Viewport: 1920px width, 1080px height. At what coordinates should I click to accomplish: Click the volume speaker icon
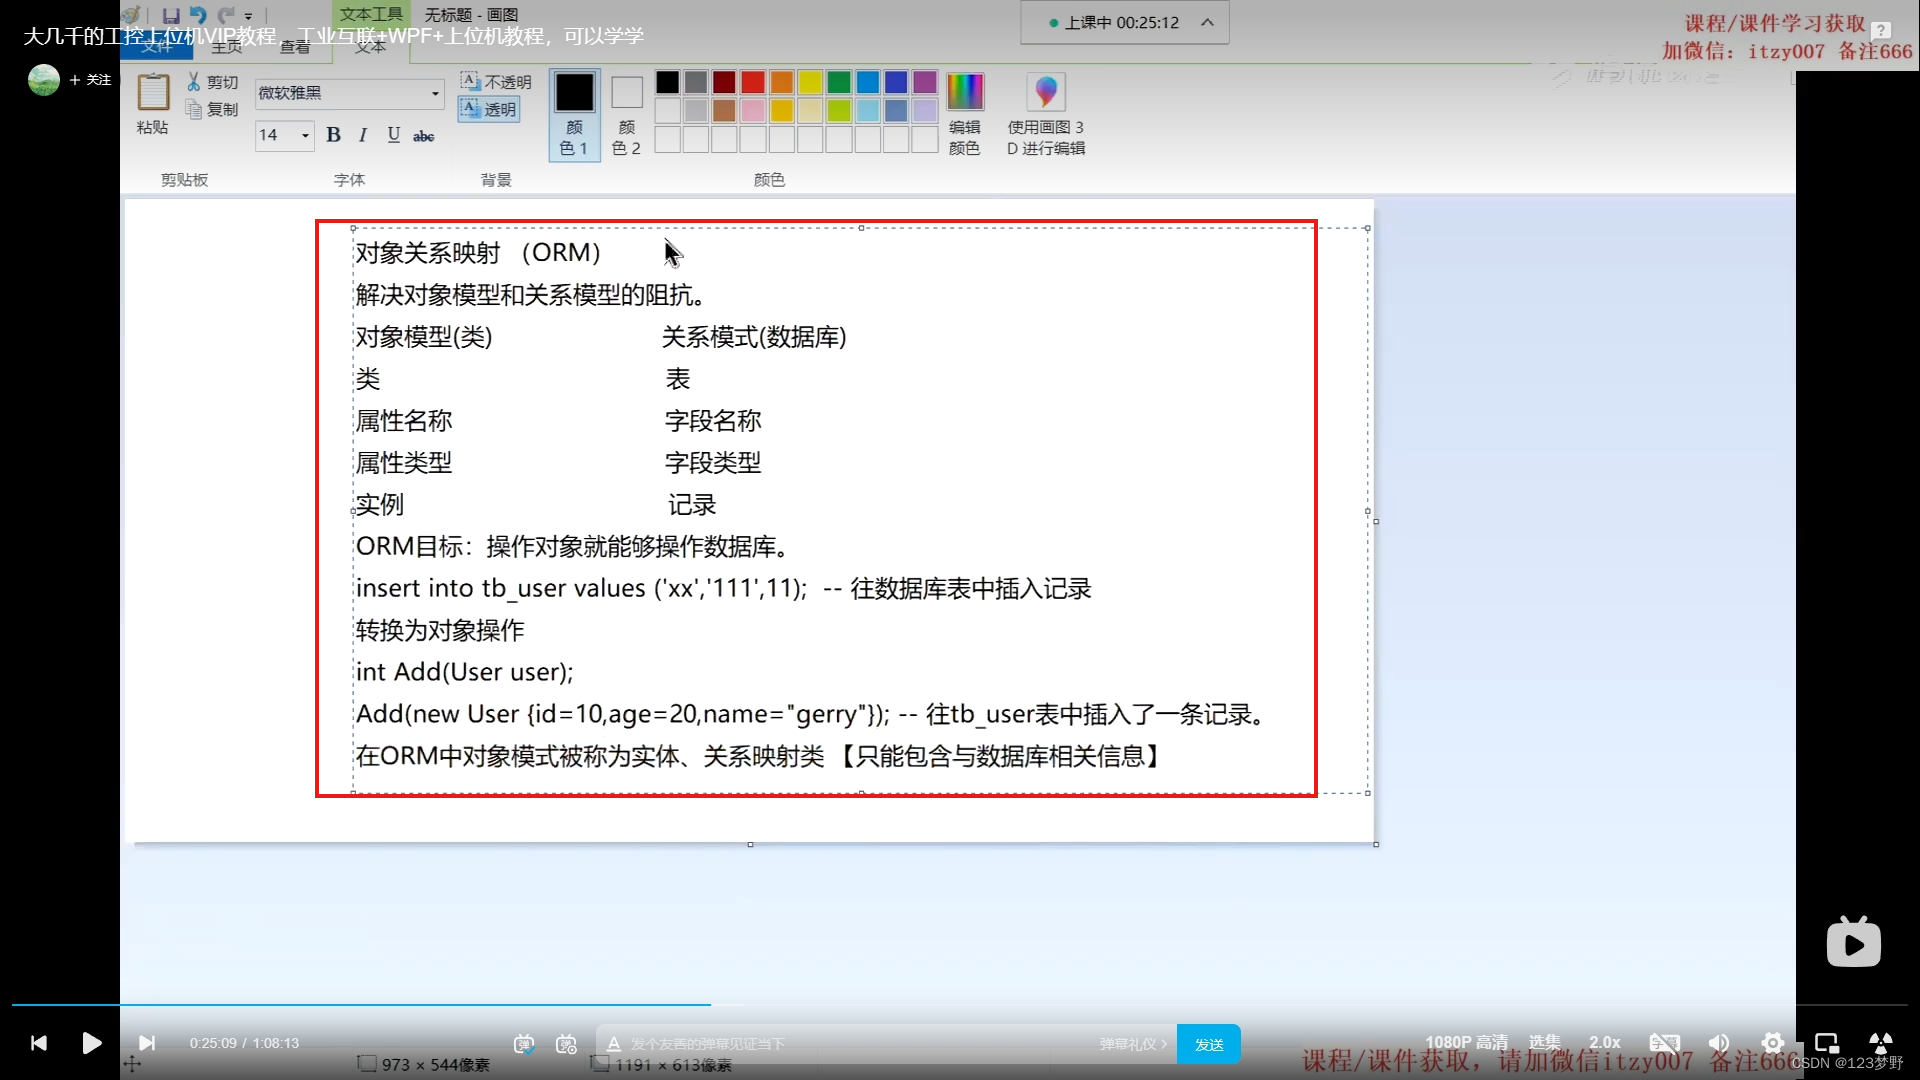click(x=1719, y=1043)
